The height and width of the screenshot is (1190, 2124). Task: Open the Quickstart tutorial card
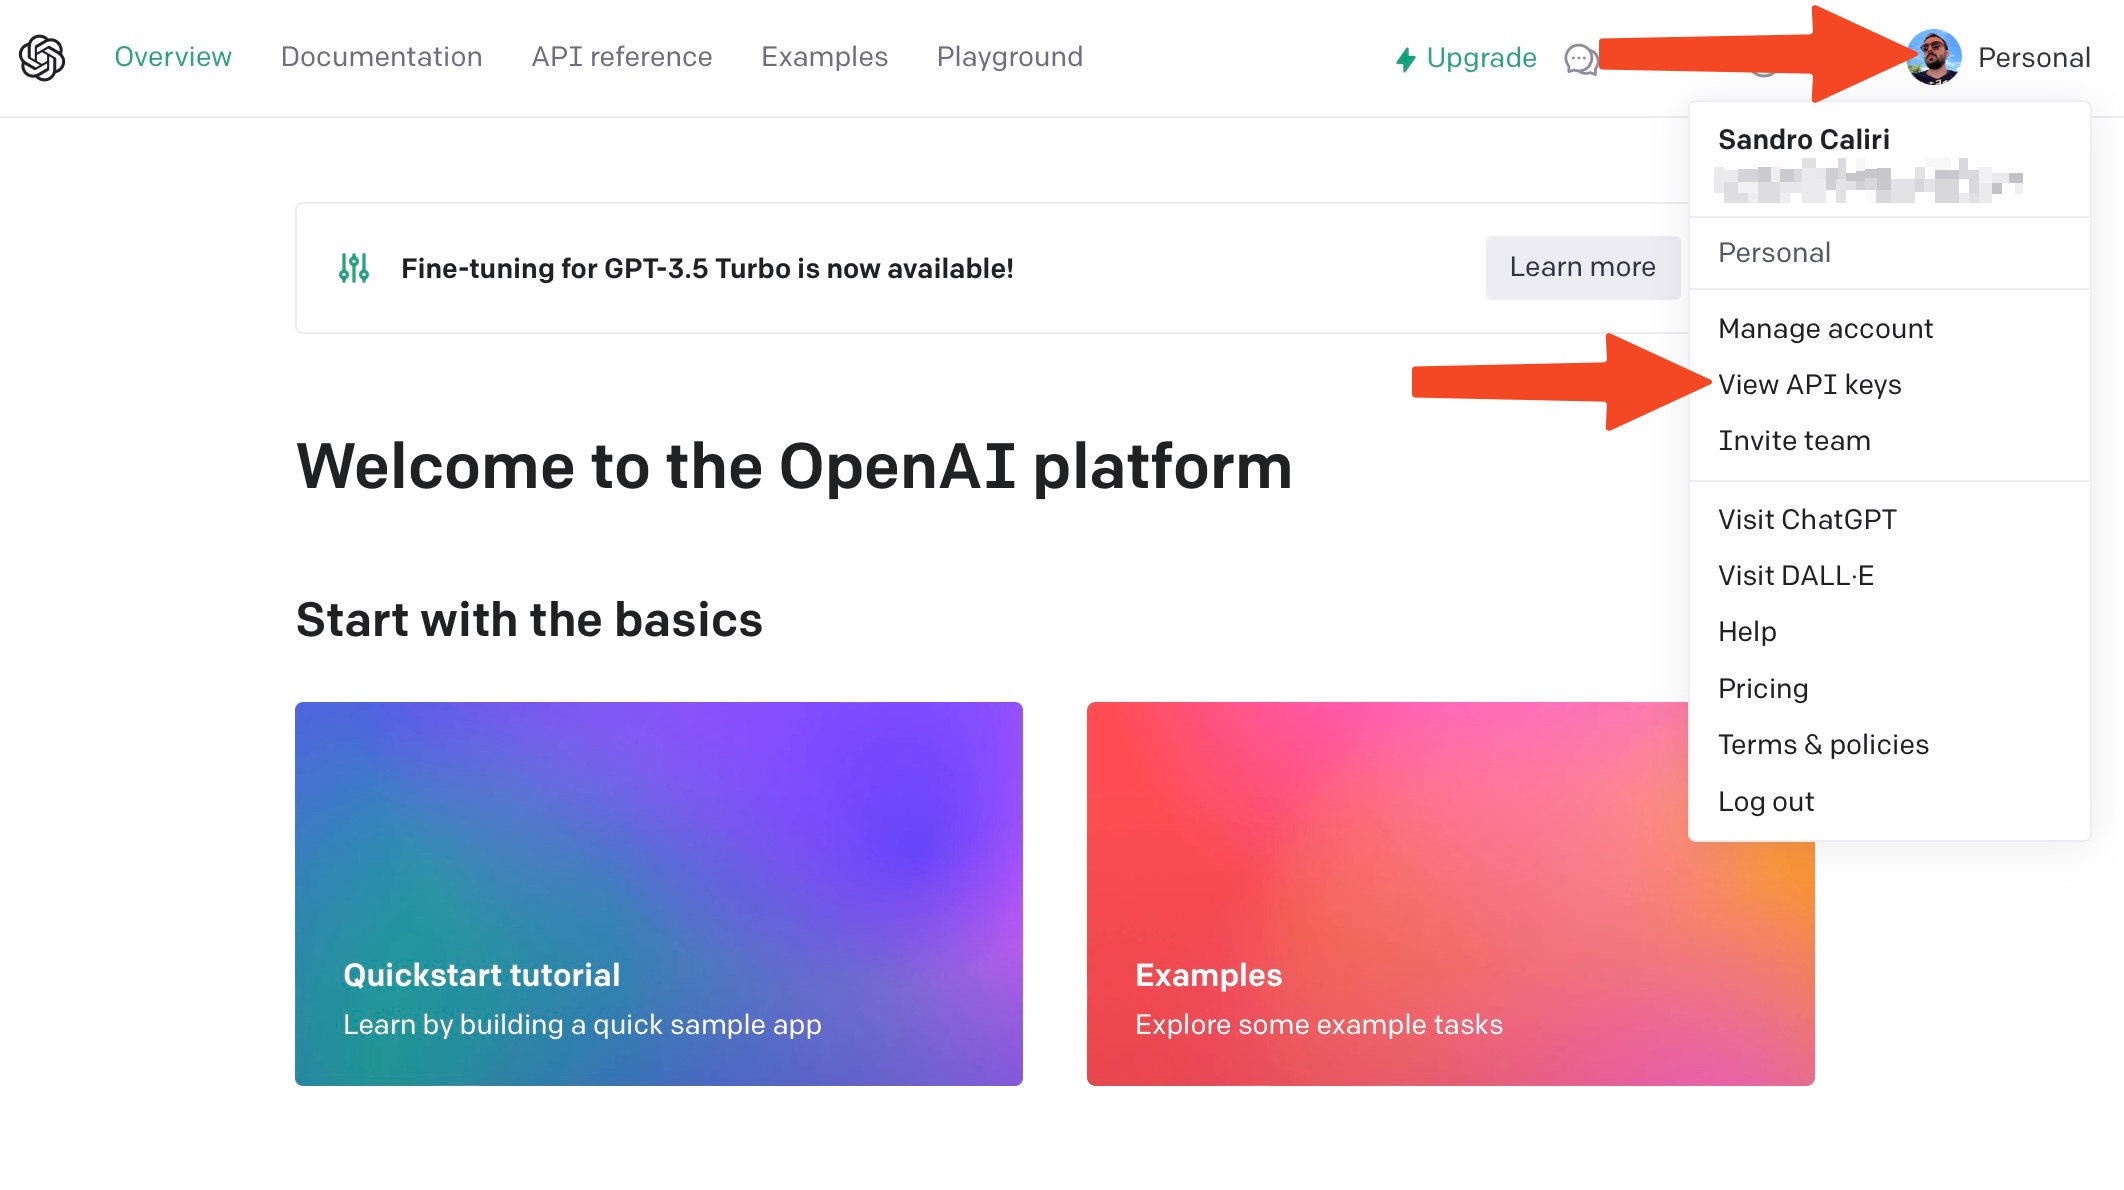point(658,894)
